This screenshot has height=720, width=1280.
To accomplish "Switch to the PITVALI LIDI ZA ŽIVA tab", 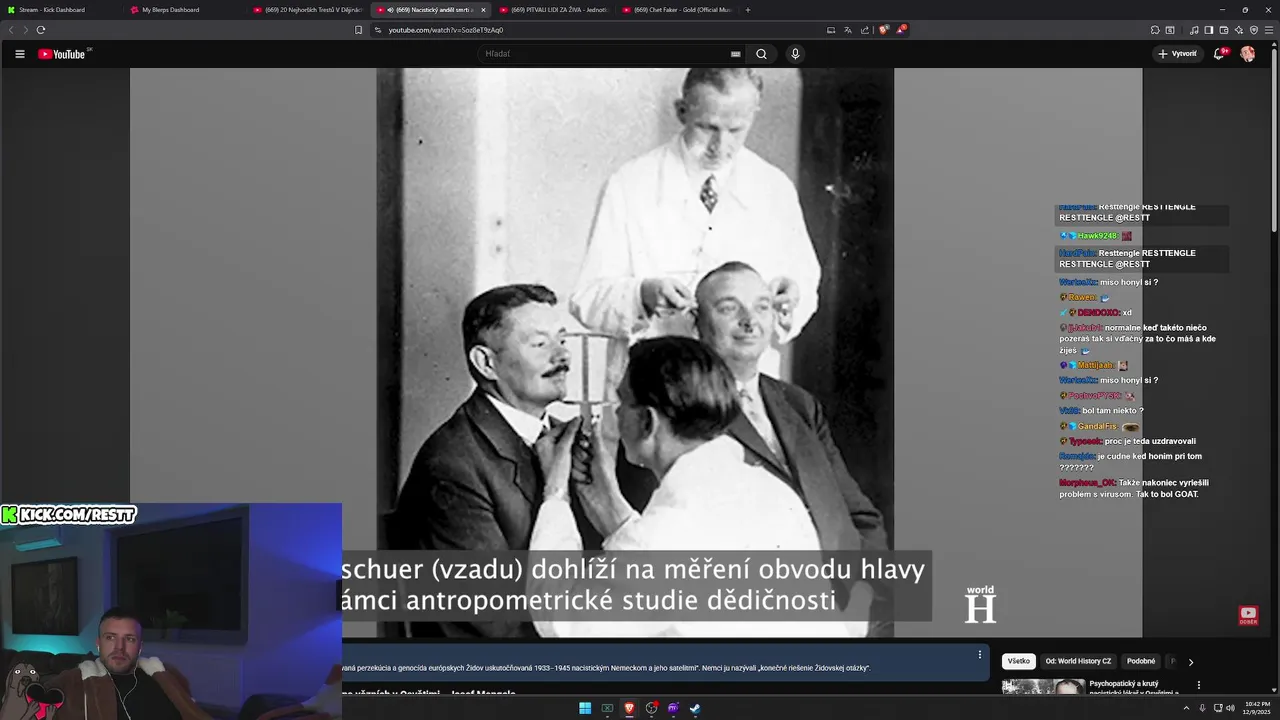I will tap(553, 10).
